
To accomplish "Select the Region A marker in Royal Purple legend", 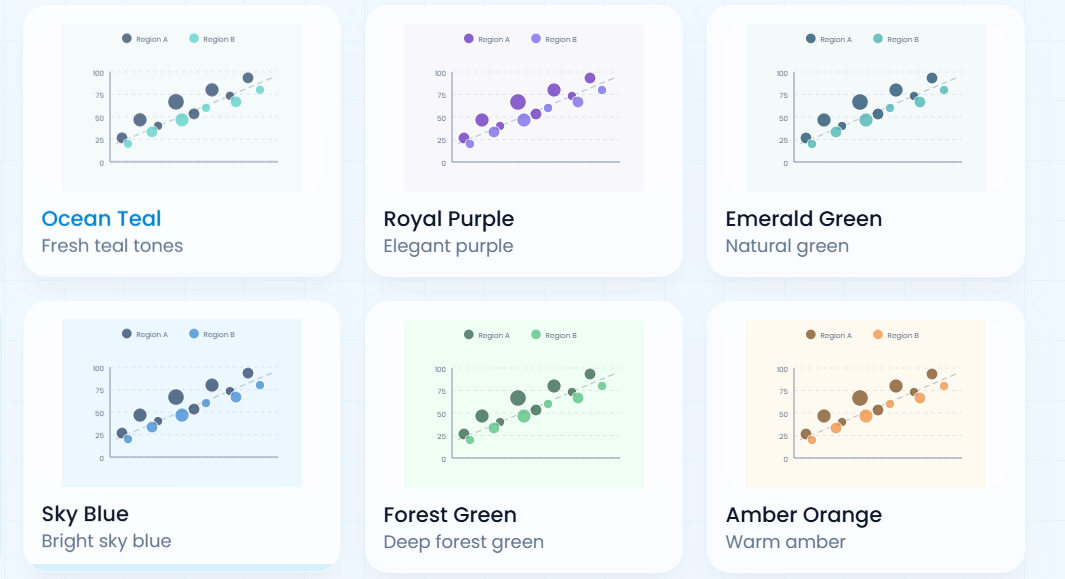I will (x=469, y=39).
